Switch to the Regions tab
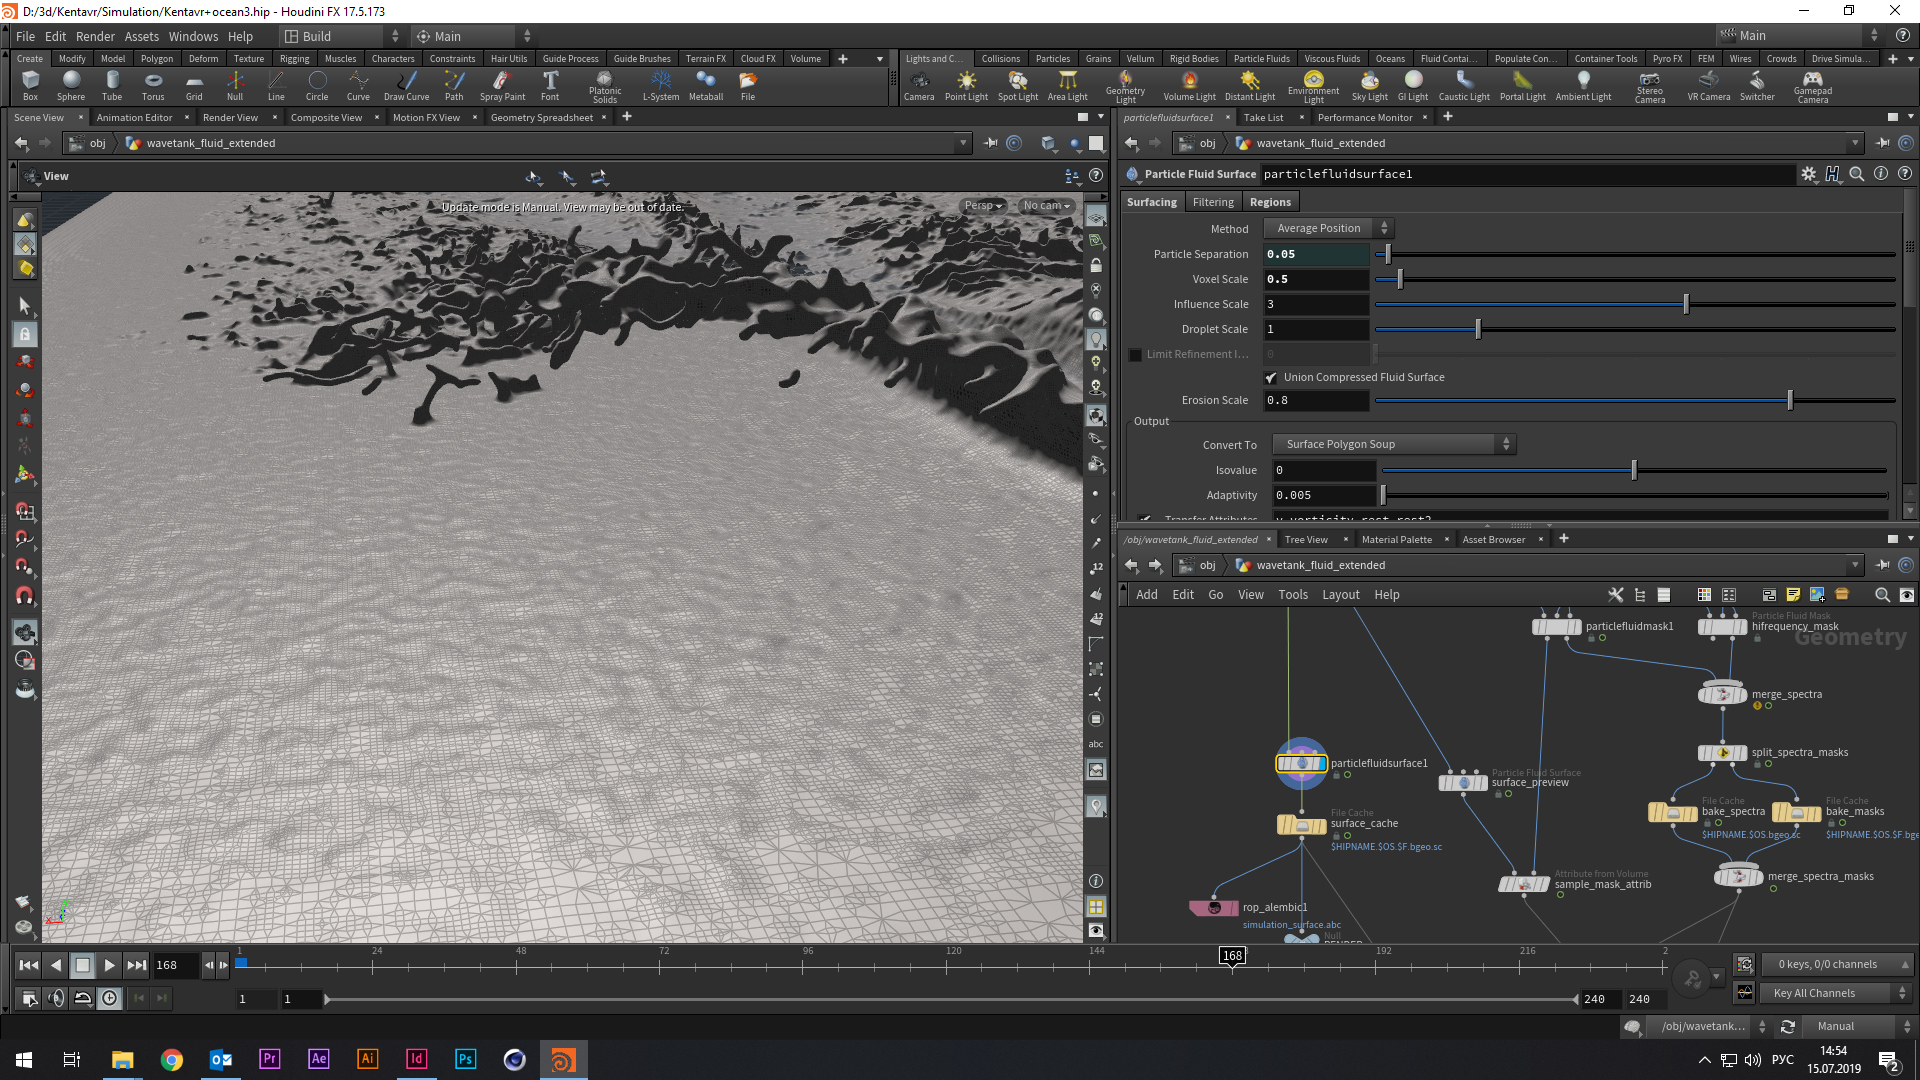The image size is (1920, 1080). (x=1270, y=202)
